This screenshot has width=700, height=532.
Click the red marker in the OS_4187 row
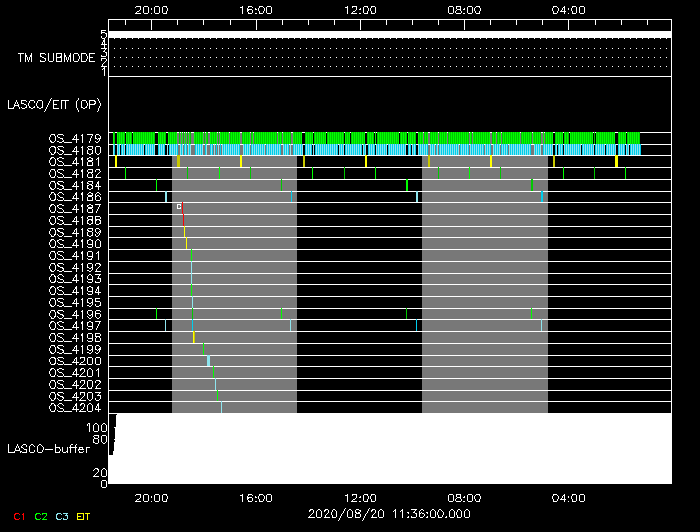point(182,207)
